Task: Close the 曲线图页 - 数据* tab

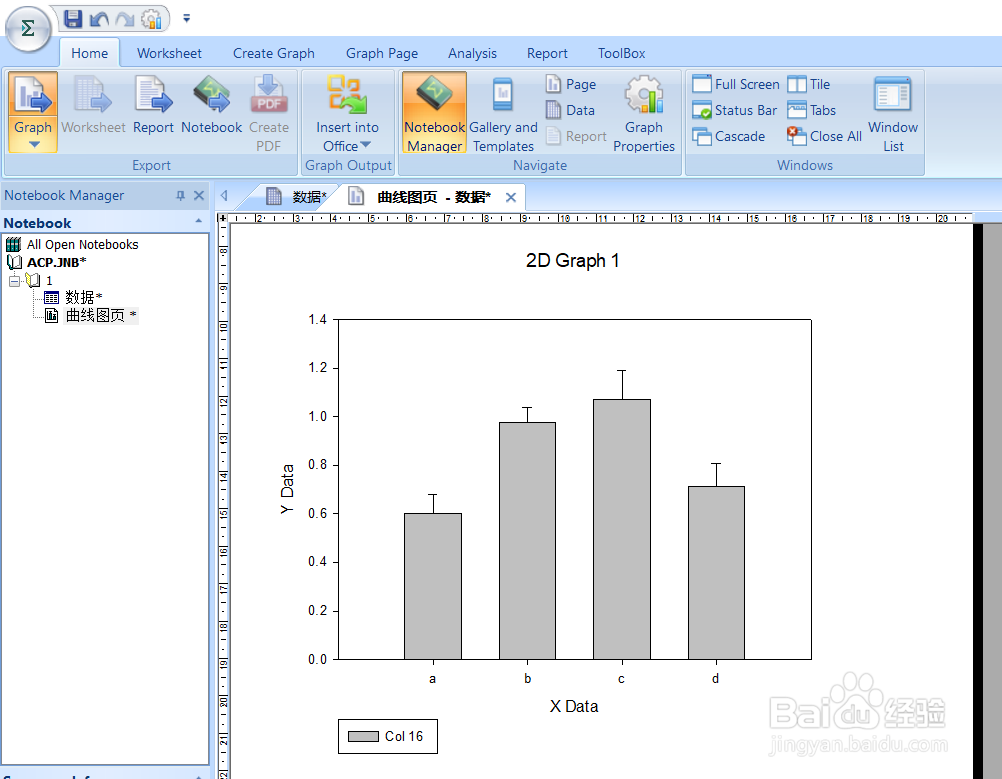Action: 511,197
